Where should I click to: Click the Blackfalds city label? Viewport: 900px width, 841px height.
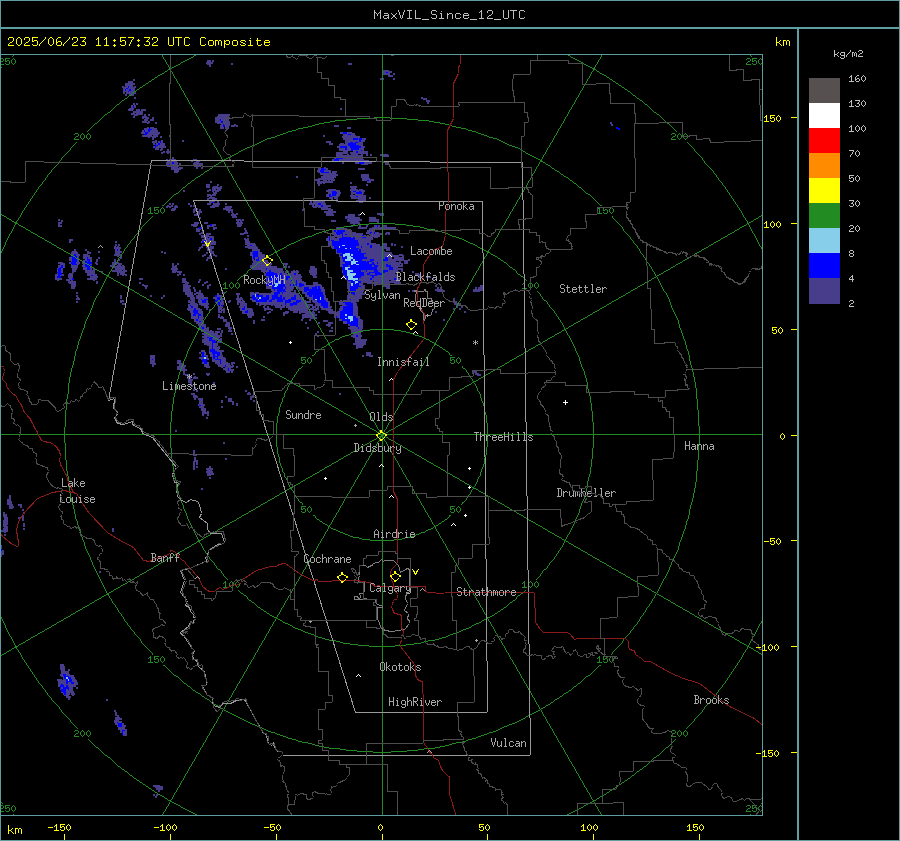coord(425,277)
